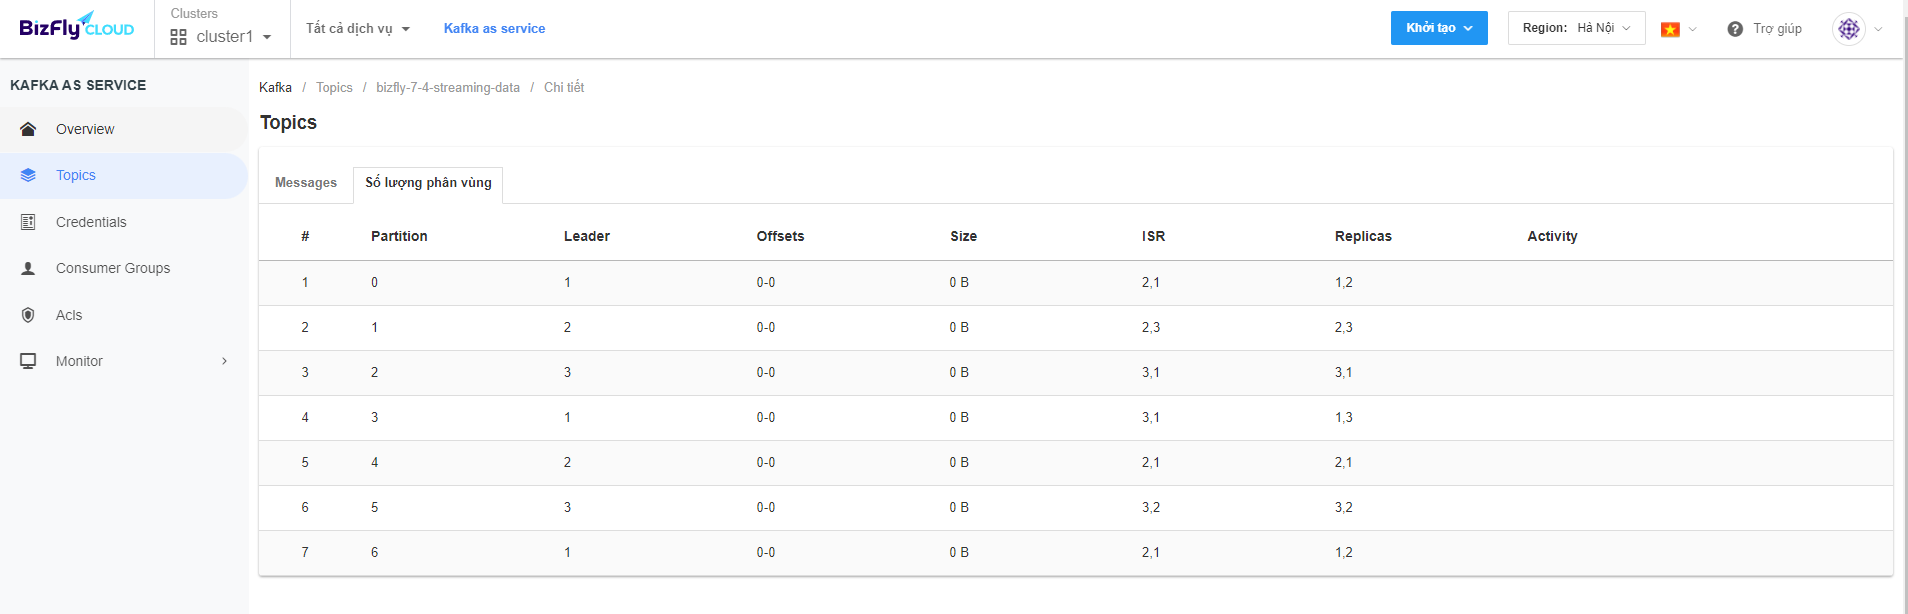The image size is (1908, 614).
Task: Click the bizfly-7-4-streaming-data breadcrumb
Action: point(448,88)
